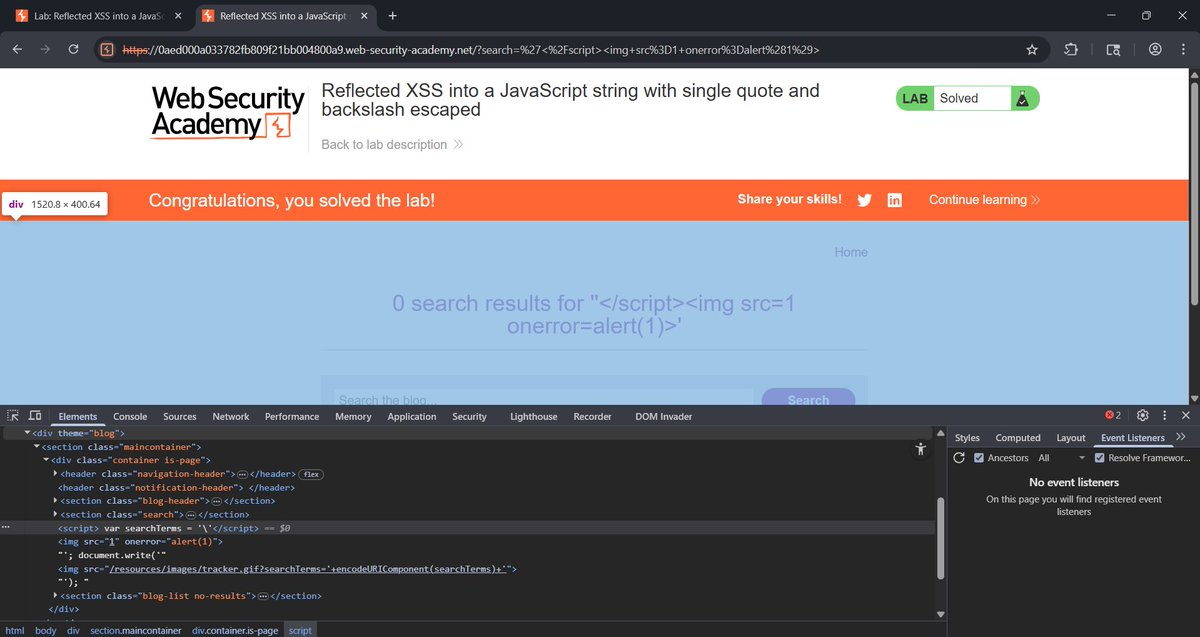
Task: Select 'section.maincontainer' in the breadcrumb
Action: [136, 631]
